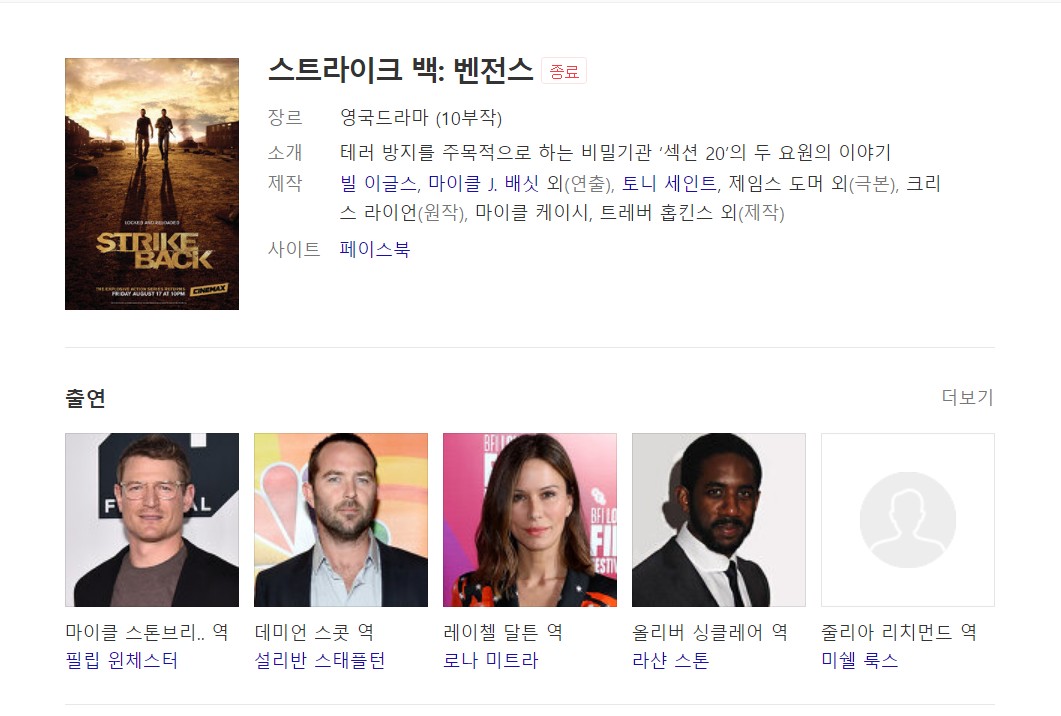Click role label 데미언 스콧 역
Viewport: 1061px width, 716px height.
[314, 632]
